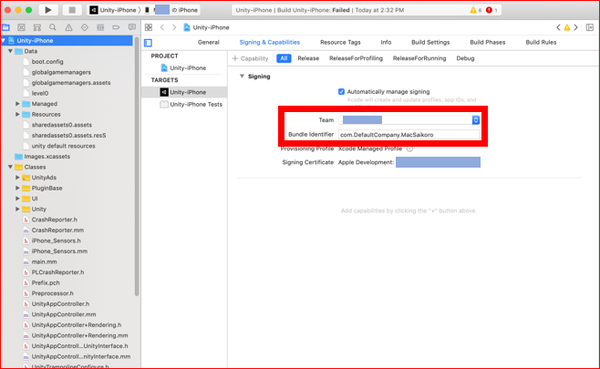
Task: Expand the UnityAds folder
Action: [17, 178]
